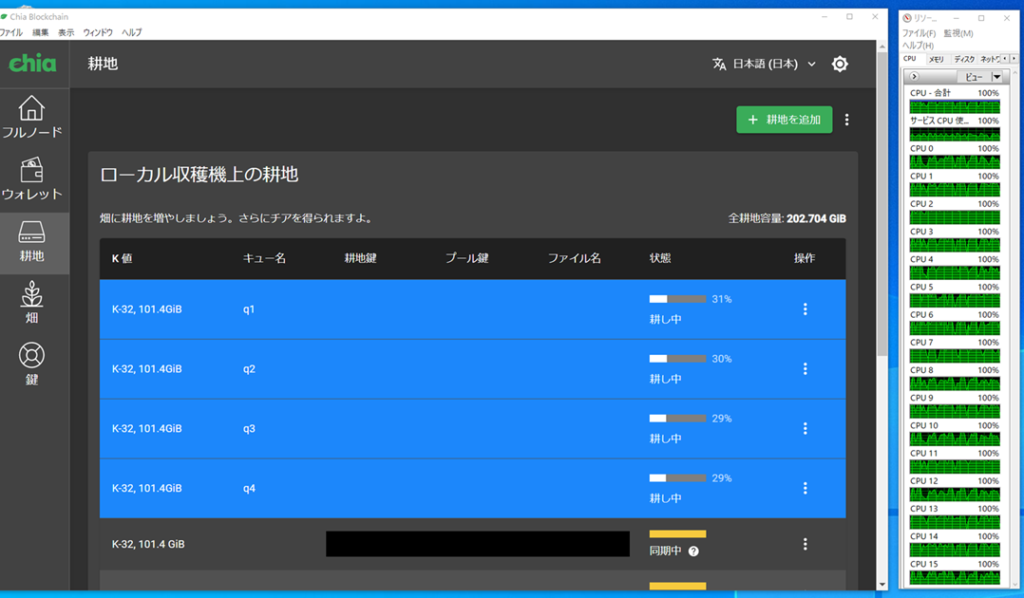Viewport: 1024px width, 598px height.
Task: Click the 全耕地容量 202.704 GiB text
Action: (x=787, y=219)
